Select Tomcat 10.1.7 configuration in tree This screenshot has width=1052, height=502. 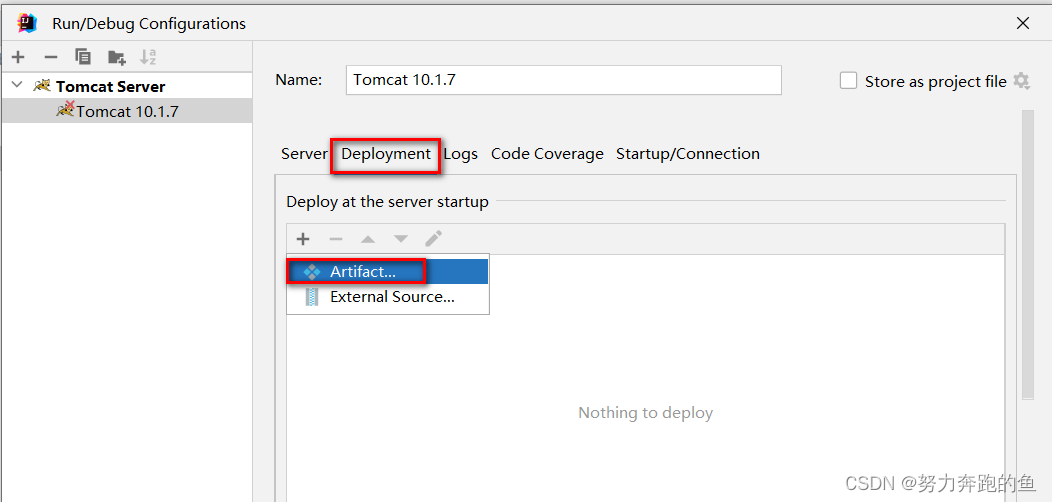click(x=127, y=111)
